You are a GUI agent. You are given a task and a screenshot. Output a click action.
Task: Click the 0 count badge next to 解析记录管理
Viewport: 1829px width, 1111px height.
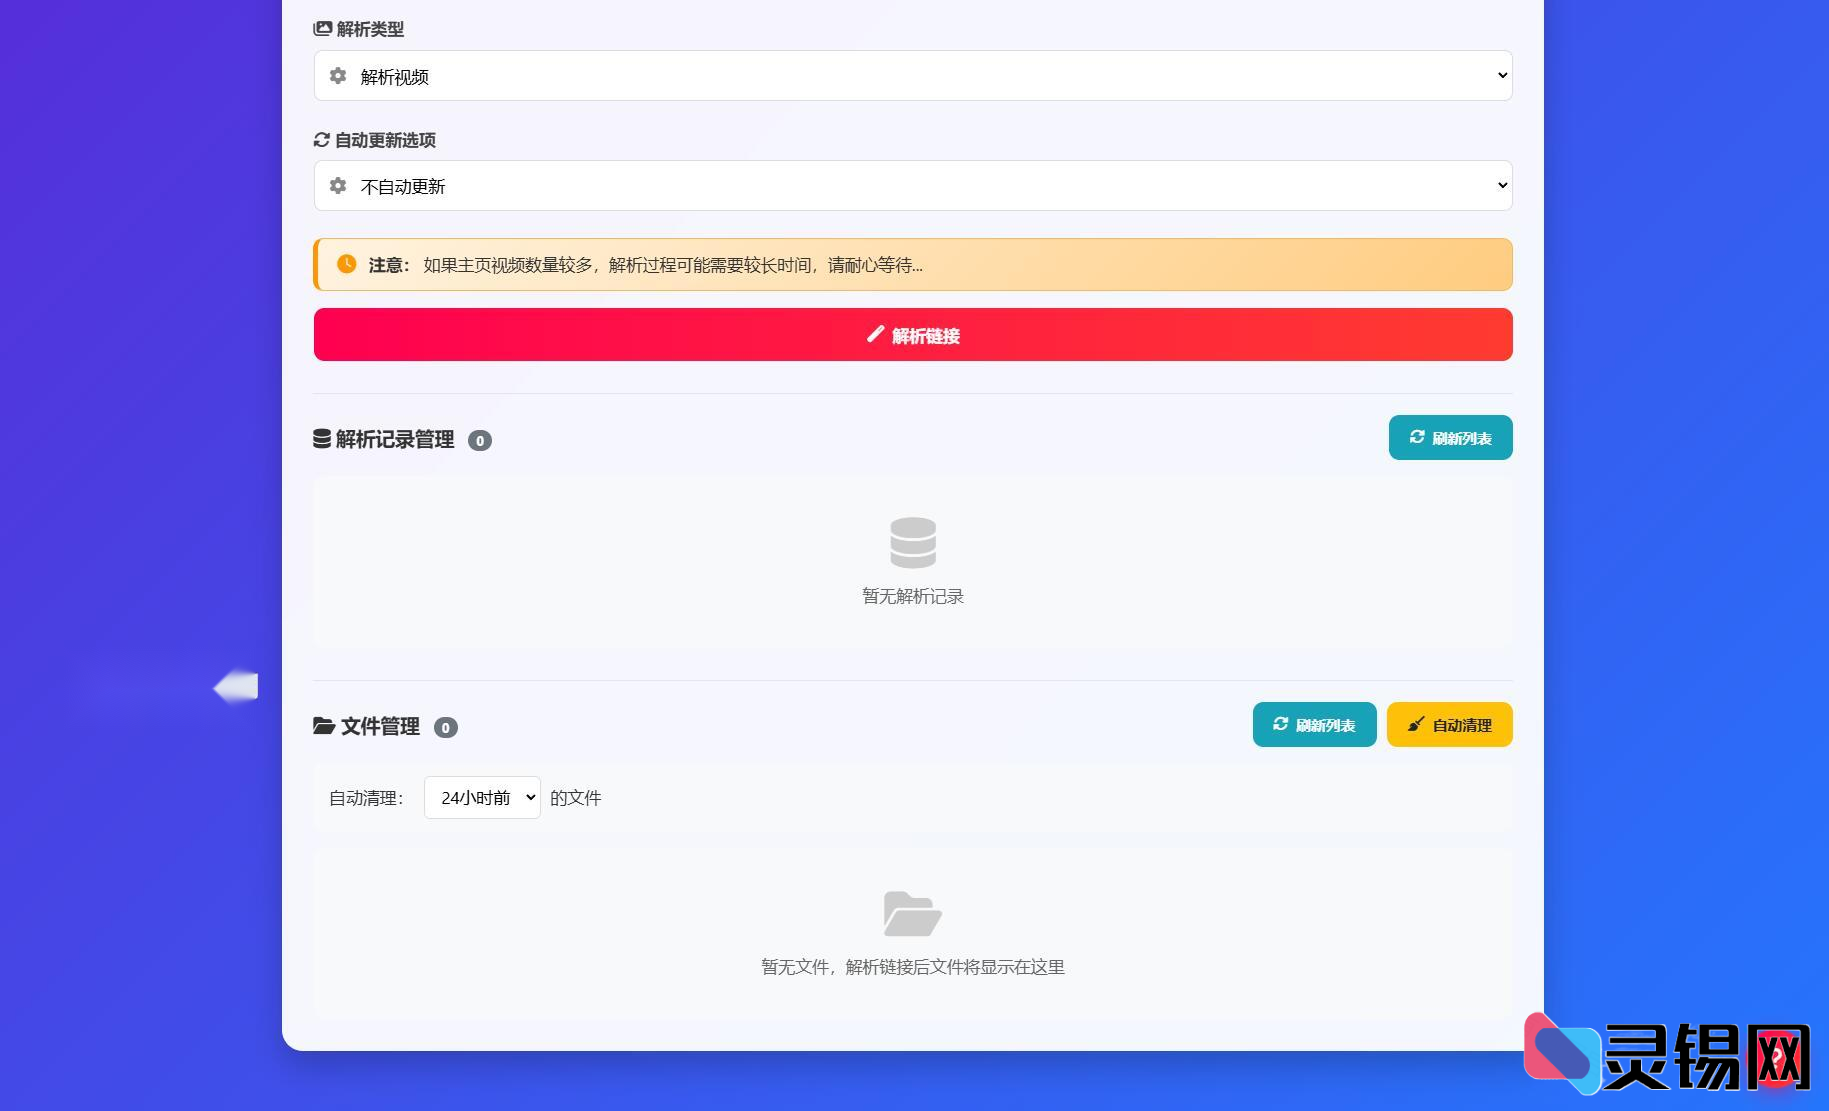pyautogui.click(x=479, y=440)
